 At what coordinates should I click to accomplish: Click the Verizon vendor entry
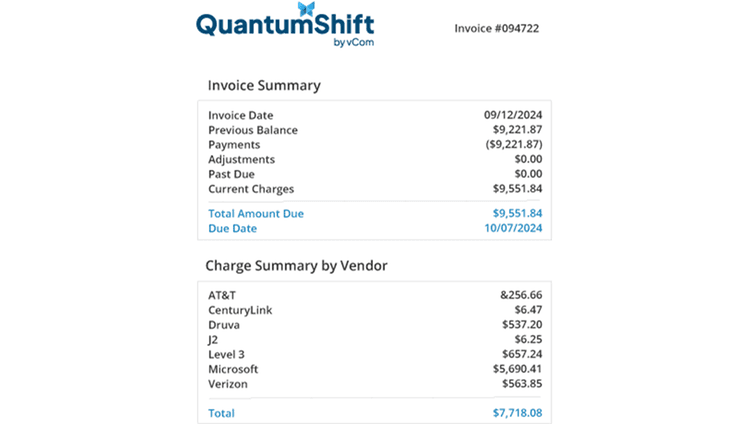228,384
